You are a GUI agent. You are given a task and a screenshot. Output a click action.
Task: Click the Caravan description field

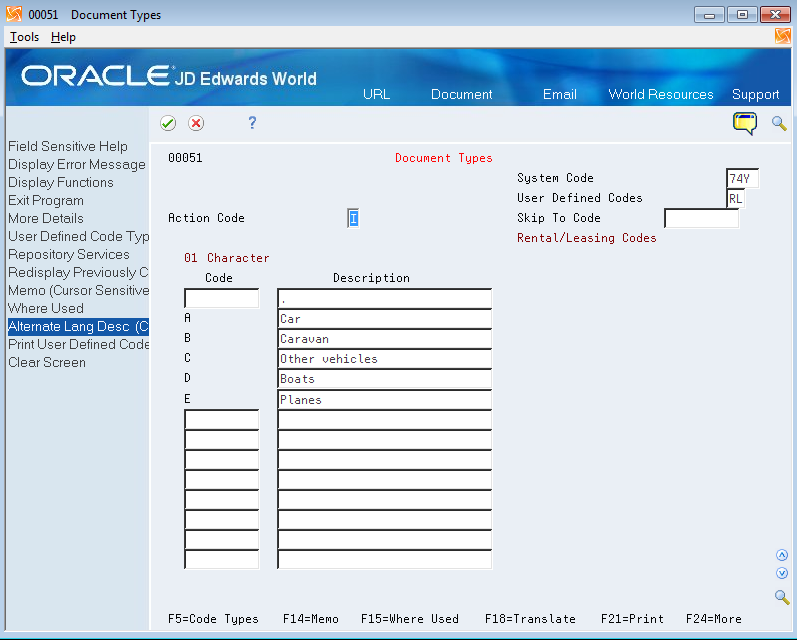(385, 339)
